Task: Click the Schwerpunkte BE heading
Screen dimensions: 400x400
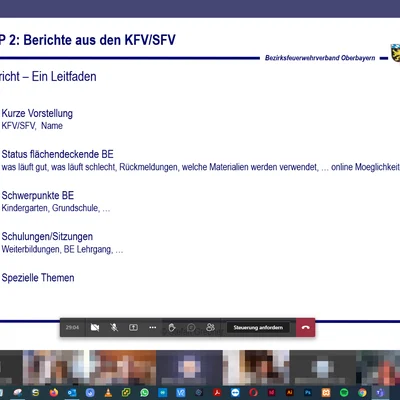Action: click(x=38, y=195)
